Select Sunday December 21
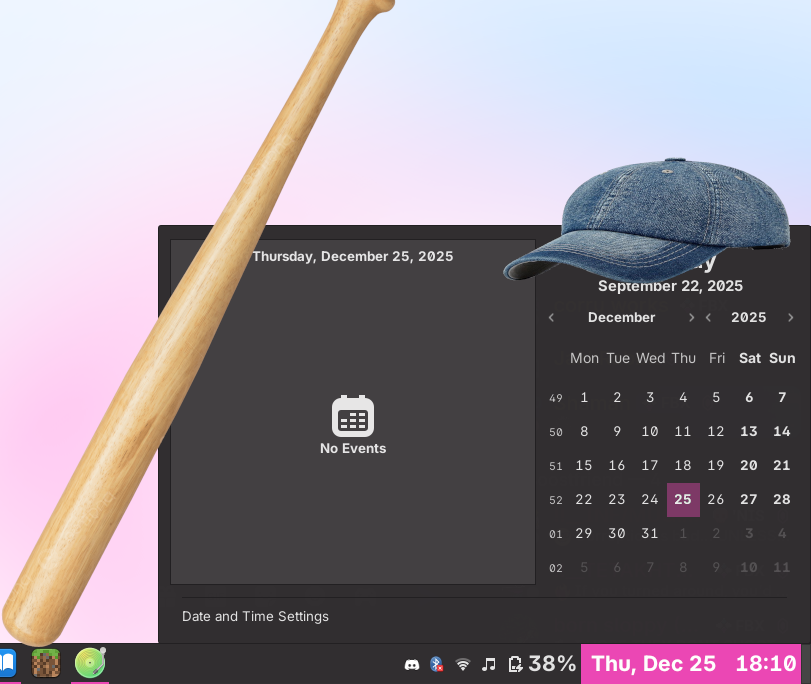The height and width of the screenshot is (684, 811). click(x=782, y=466)
